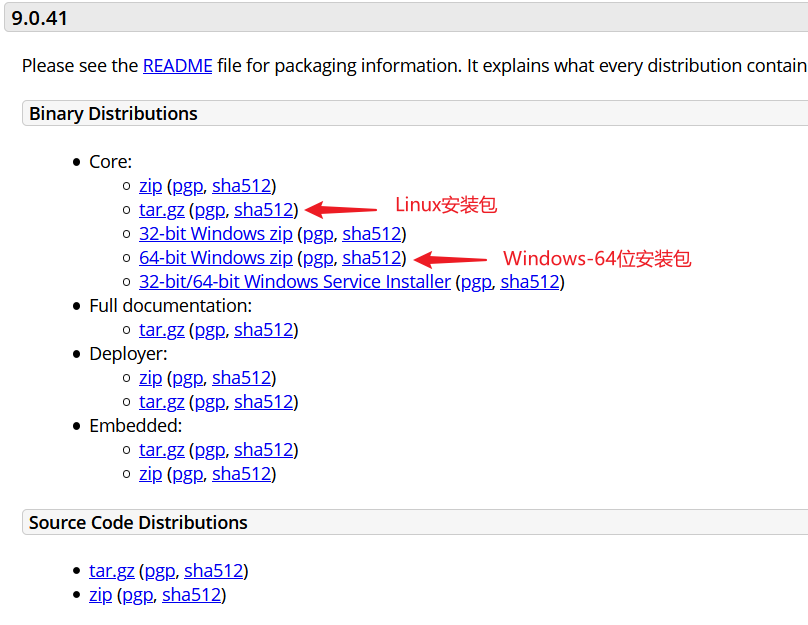This screenshot has width=808, height=625.
Task: Download the Deployer zip file
Action: coord(150,378)
